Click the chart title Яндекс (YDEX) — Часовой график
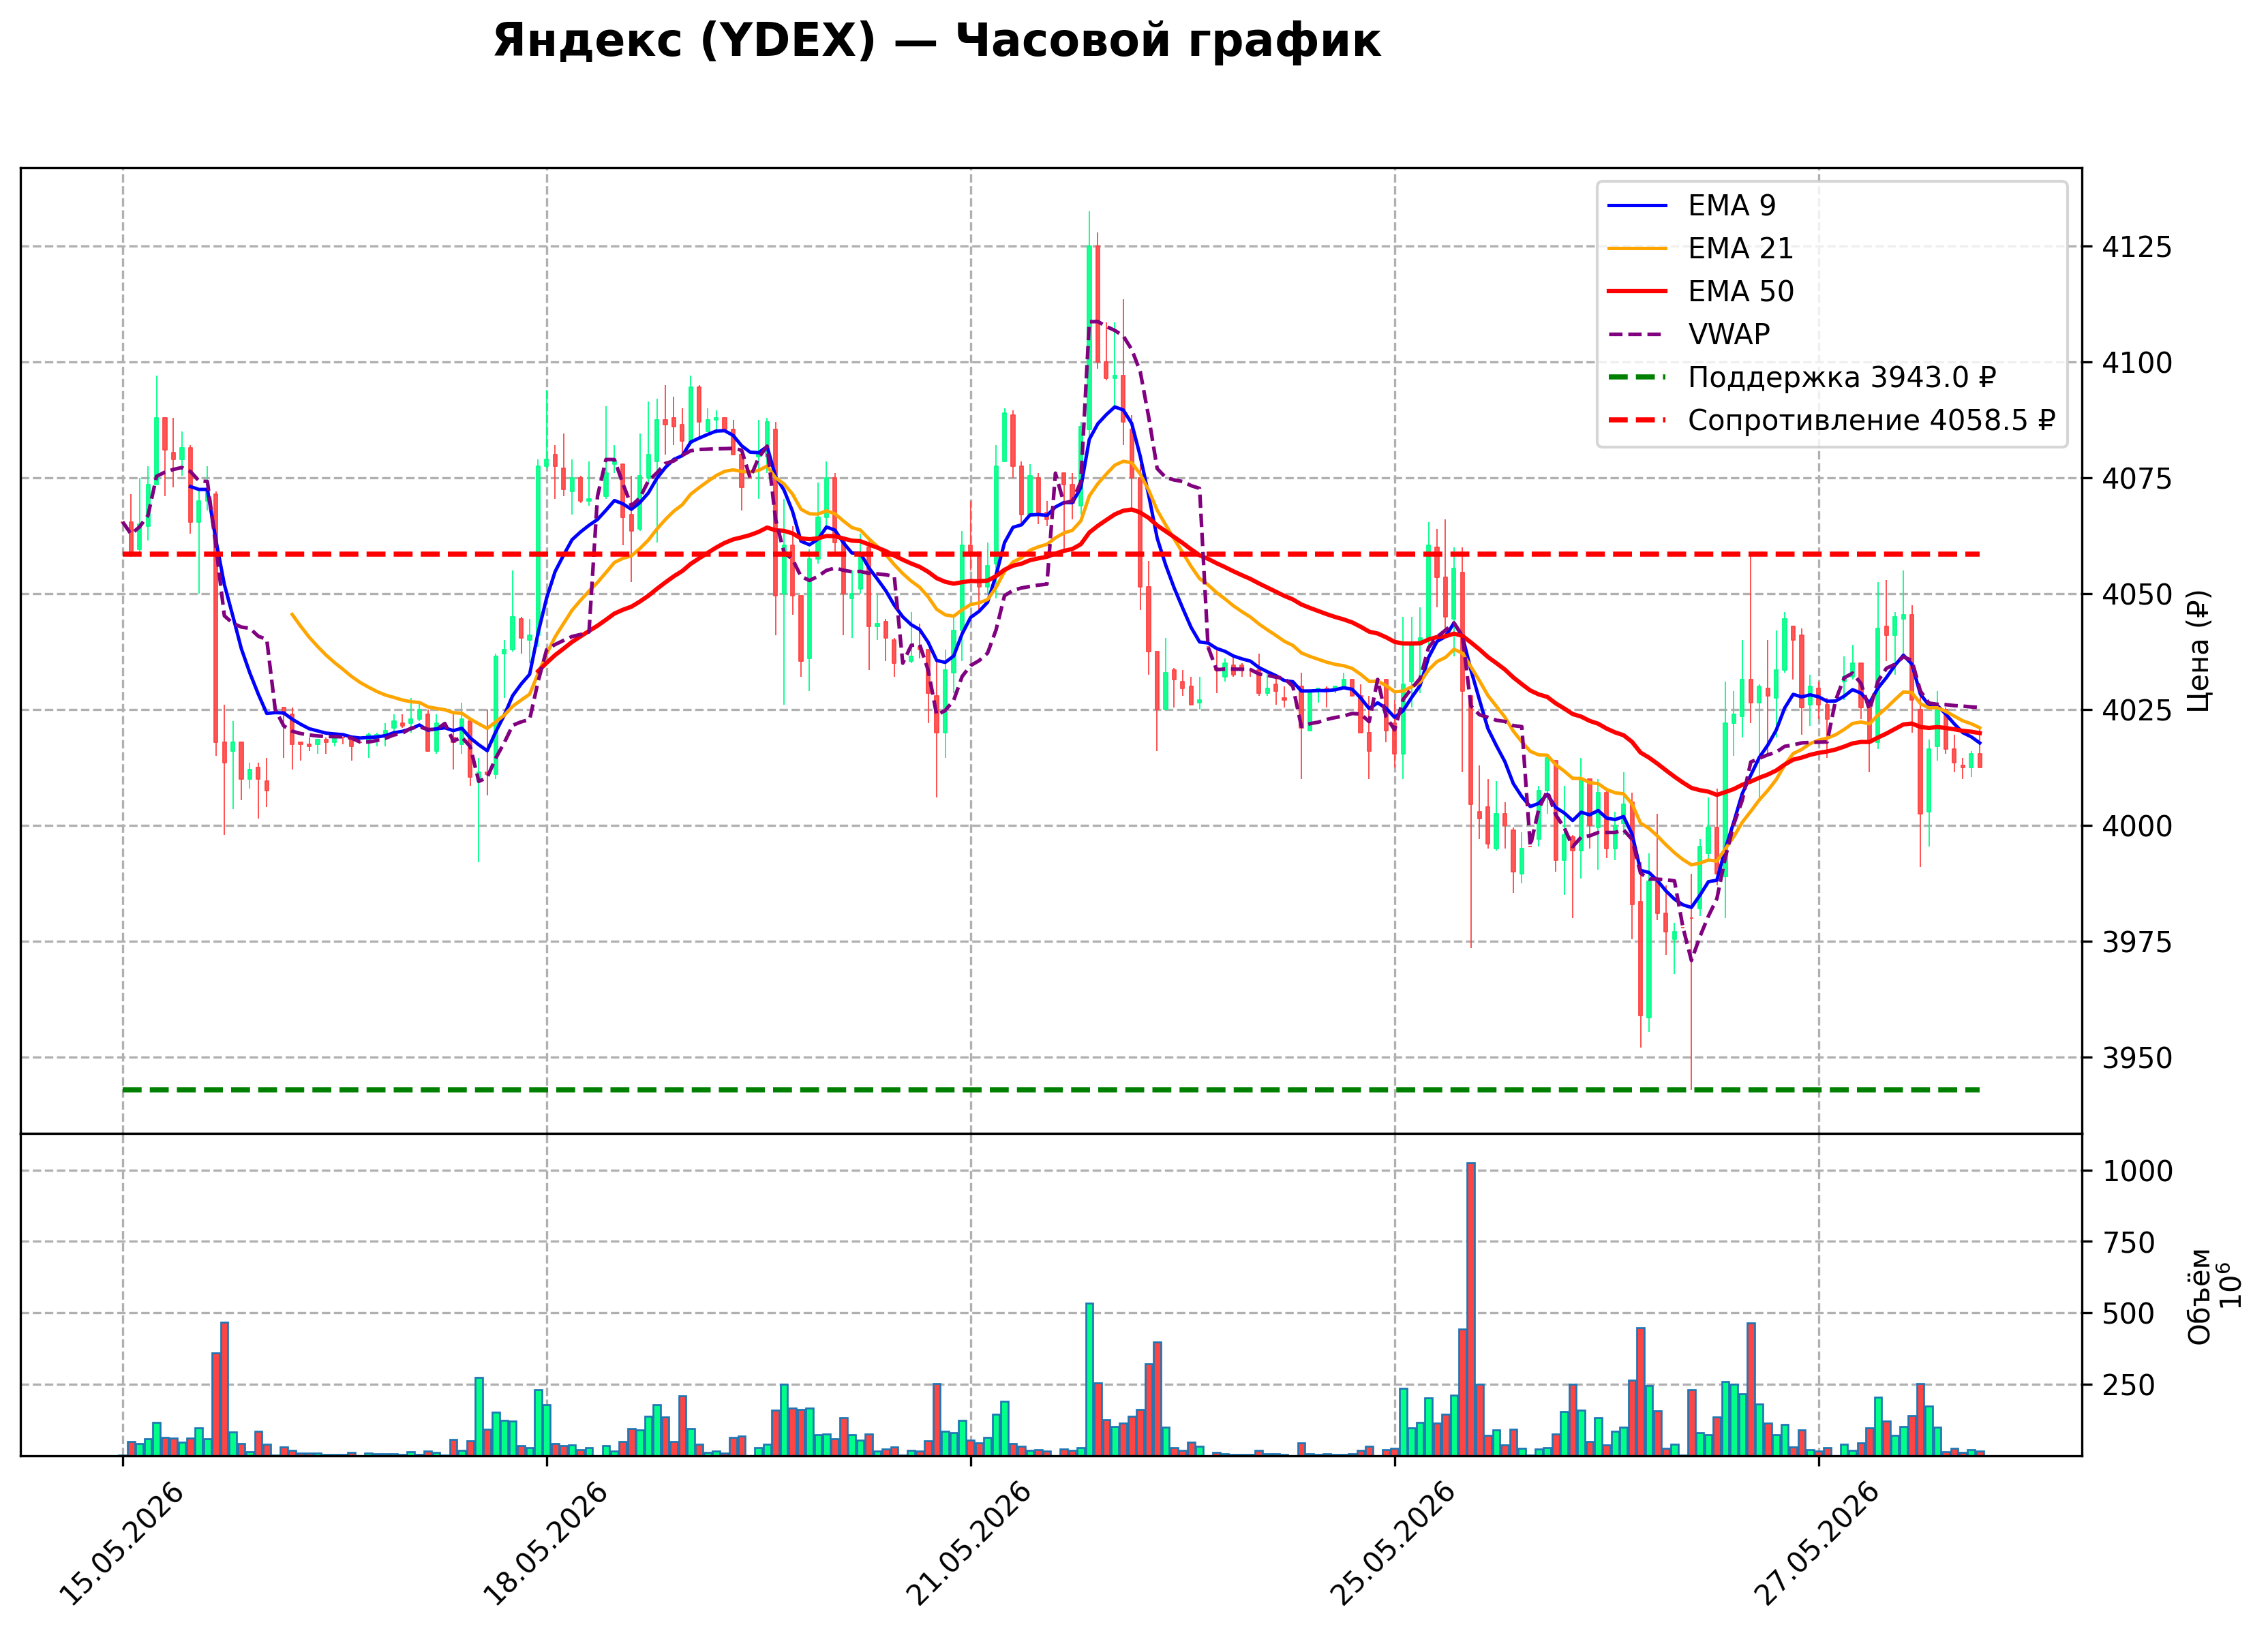This screenshot has width=2268, height=1631. tap(936, 42)
